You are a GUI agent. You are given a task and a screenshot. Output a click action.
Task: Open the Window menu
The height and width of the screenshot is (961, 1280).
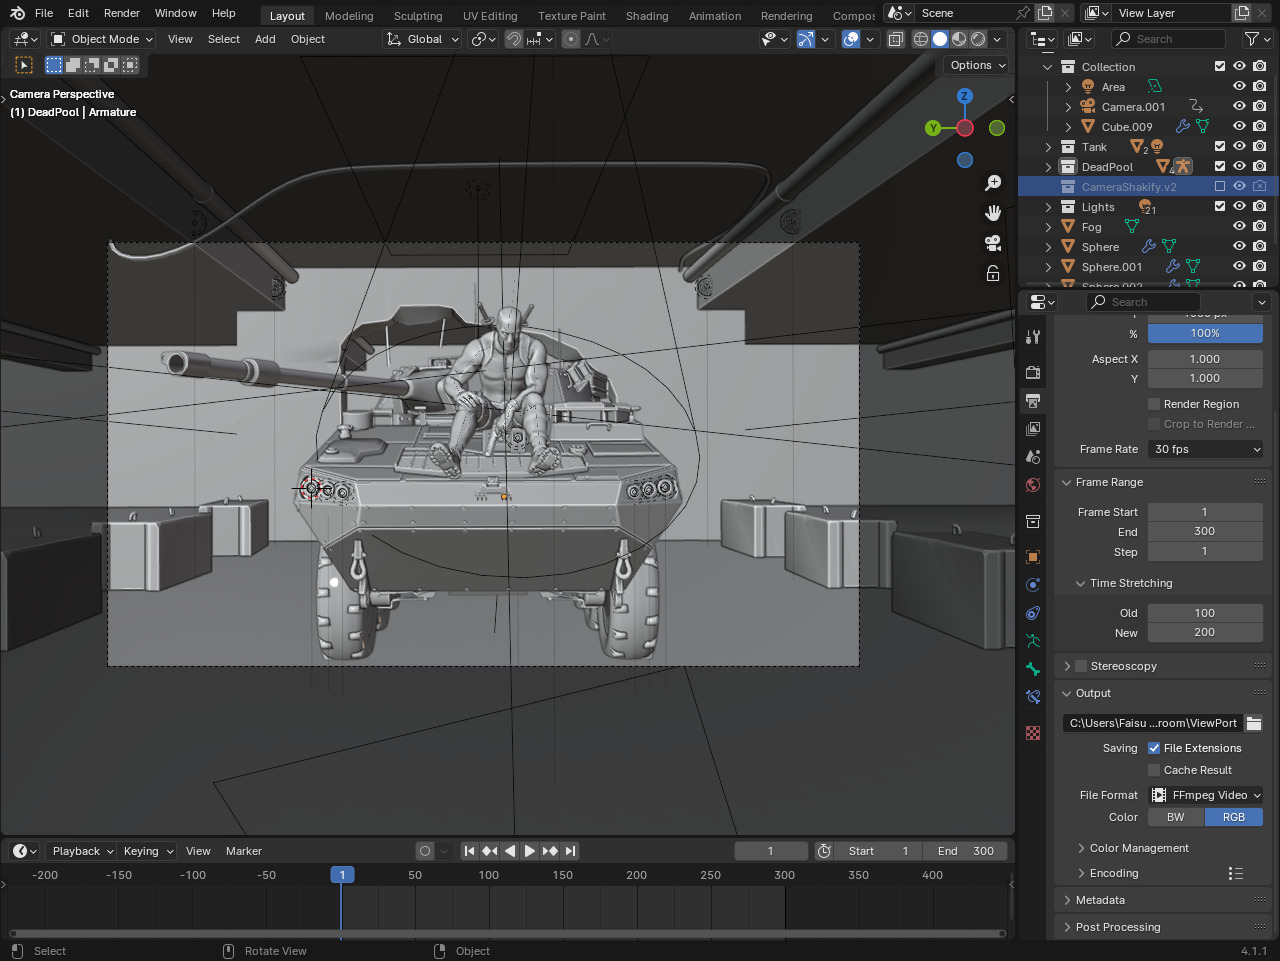[175, 13]
